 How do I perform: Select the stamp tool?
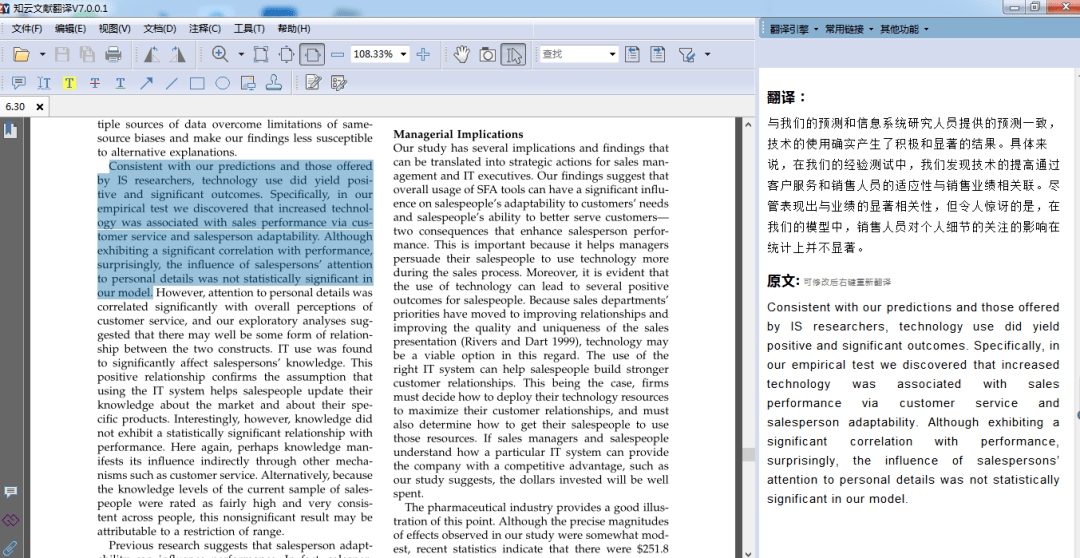pos(273,83)
